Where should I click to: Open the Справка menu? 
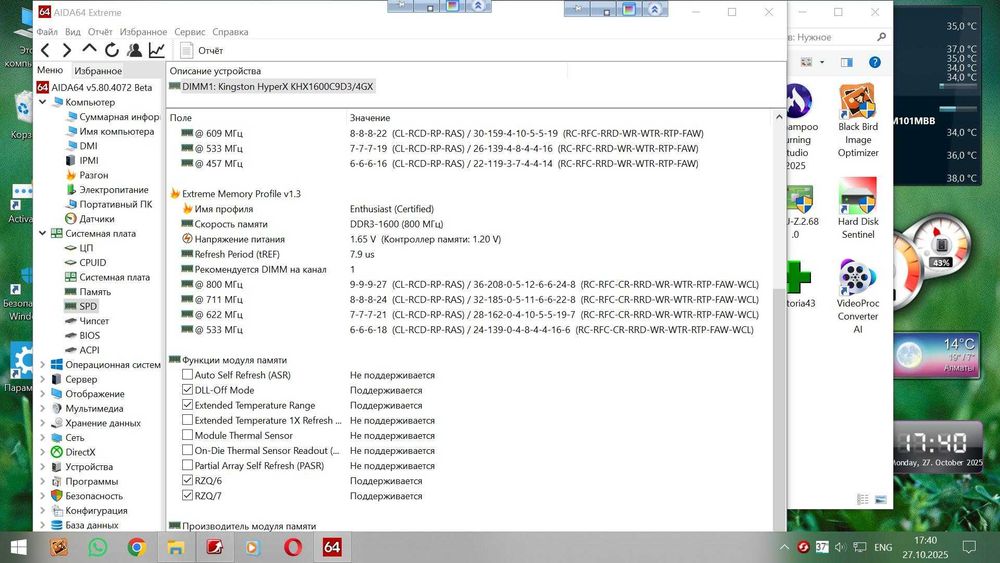tap(230, 32)
